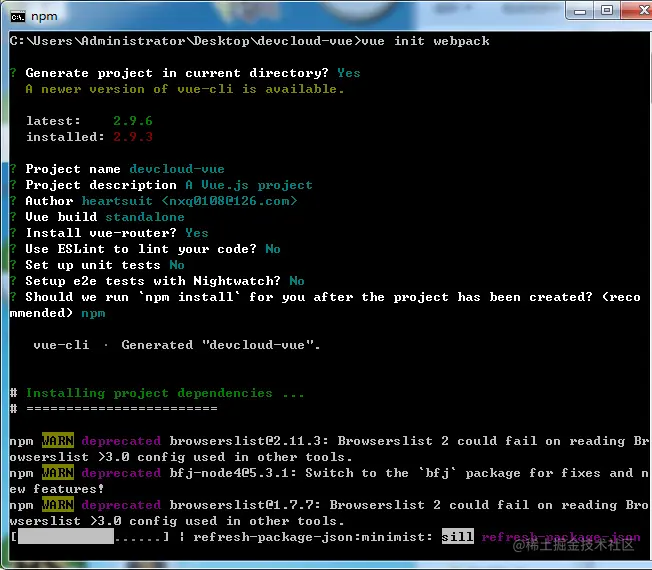Click 'refresh-package-json:minimist:' status text

[313, 537]
